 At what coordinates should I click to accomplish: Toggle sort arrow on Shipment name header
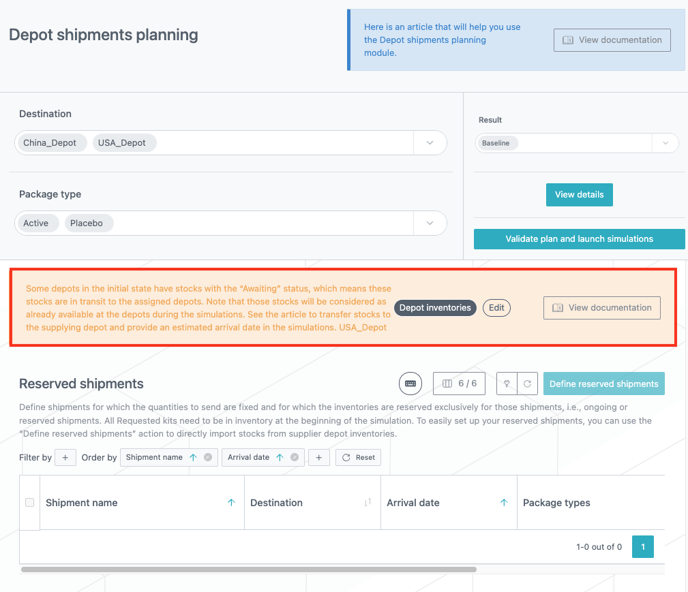tap(231, 503)
